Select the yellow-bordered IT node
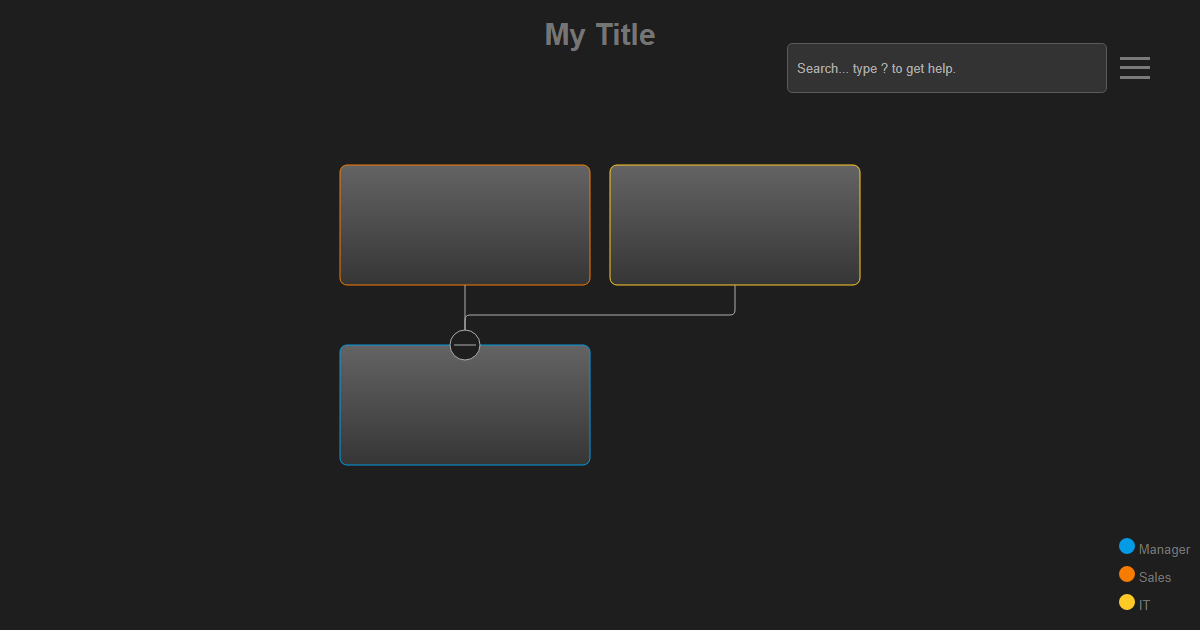 click(735, 225)
